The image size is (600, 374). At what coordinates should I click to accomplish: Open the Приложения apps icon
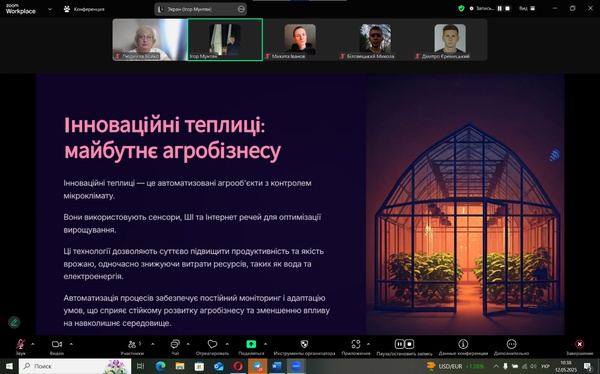(356, 344)
